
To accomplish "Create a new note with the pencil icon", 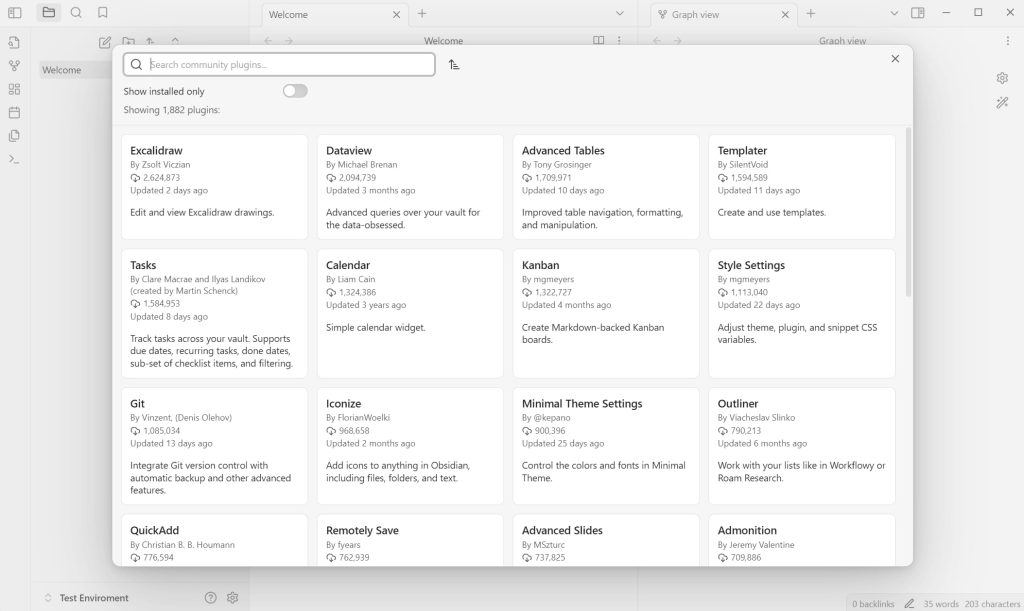I will pyautogui.click(x=106, y=42).
